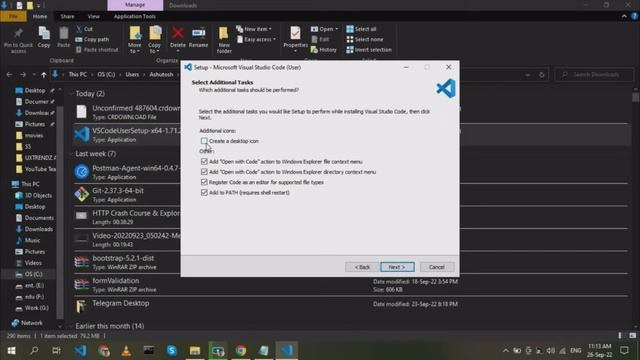The image size is (640, 360).
Task: Click the volume icon in system tray
Action: pyautogui.click(x=551, y=351)
